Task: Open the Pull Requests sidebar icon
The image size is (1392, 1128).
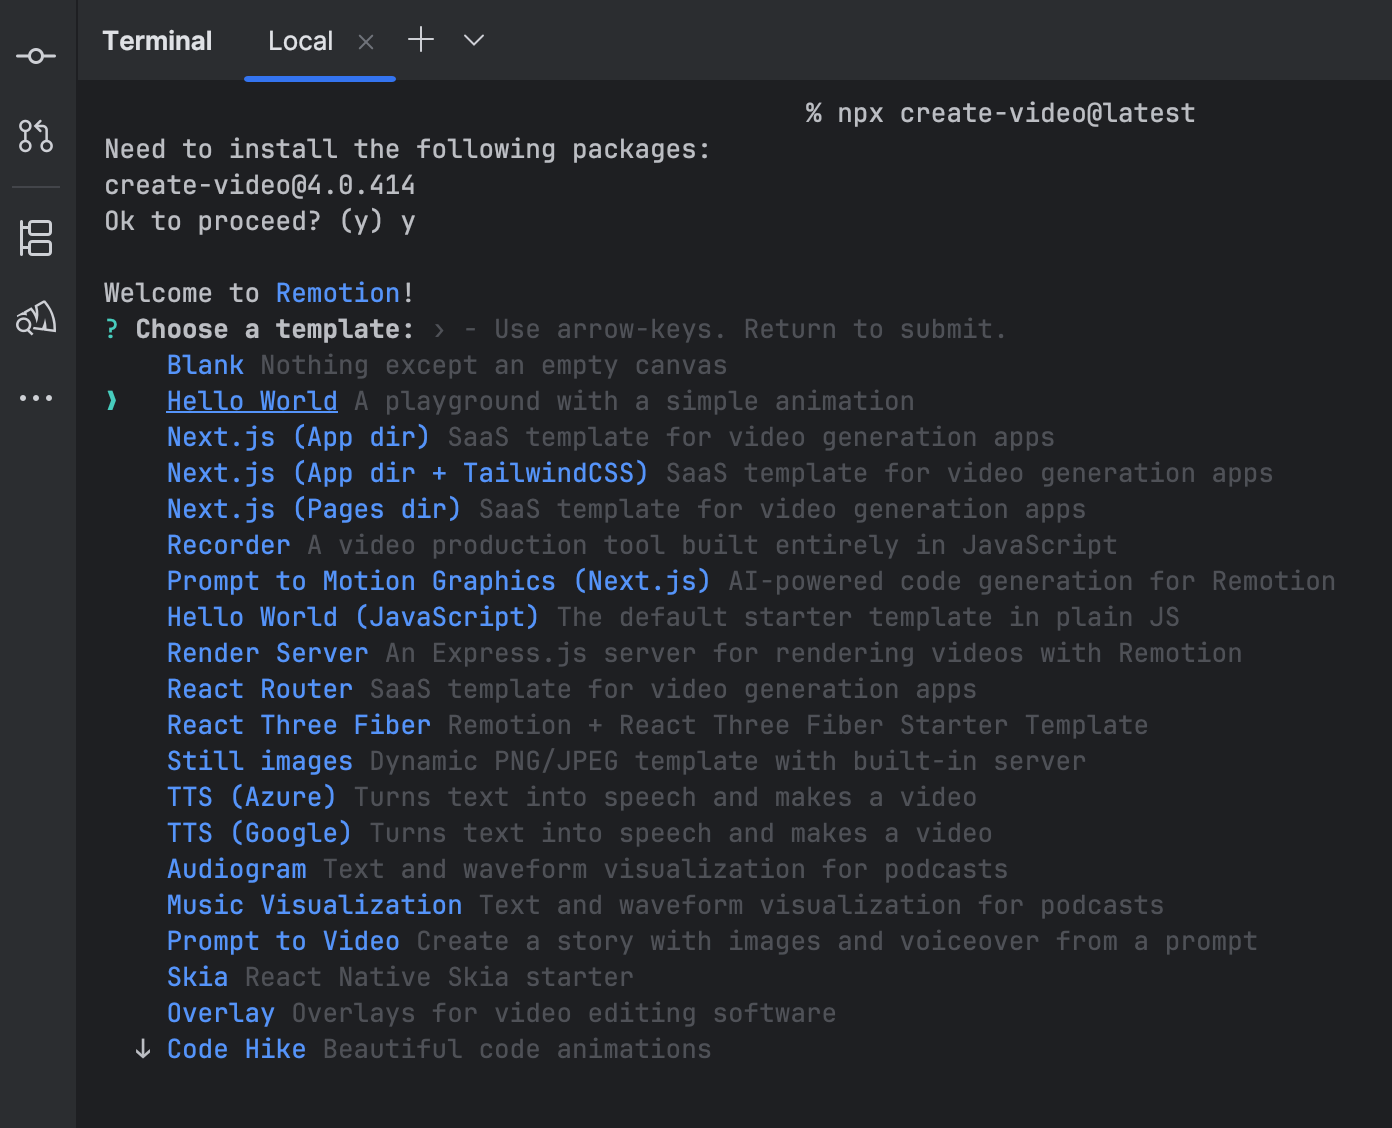Action: (x=36, y=136)
